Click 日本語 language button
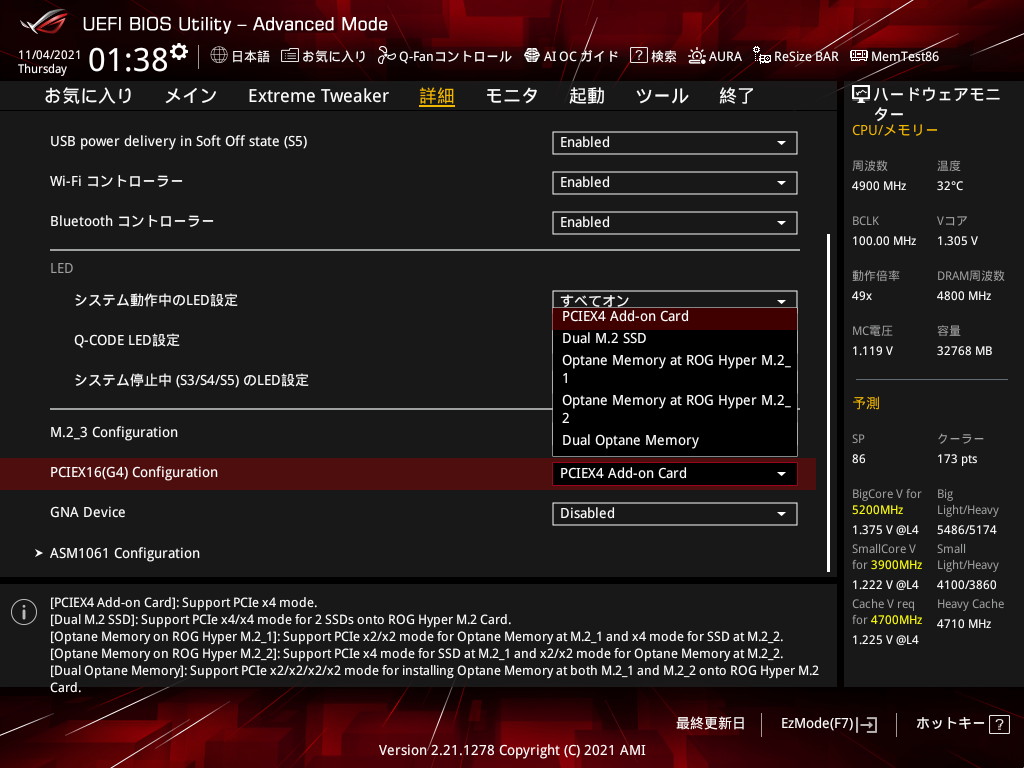 coord(240,56)
